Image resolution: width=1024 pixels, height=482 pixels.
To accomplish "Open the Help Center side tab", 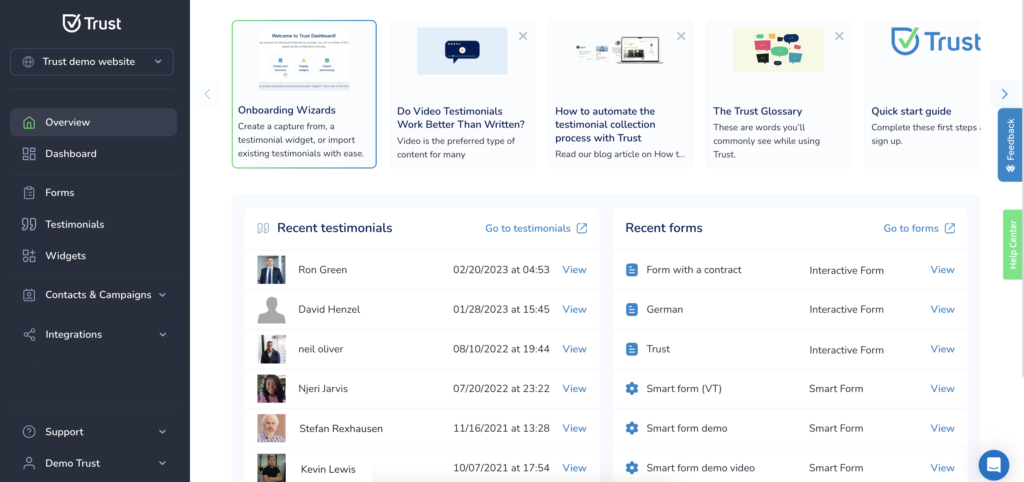I will pos(1013,244).
